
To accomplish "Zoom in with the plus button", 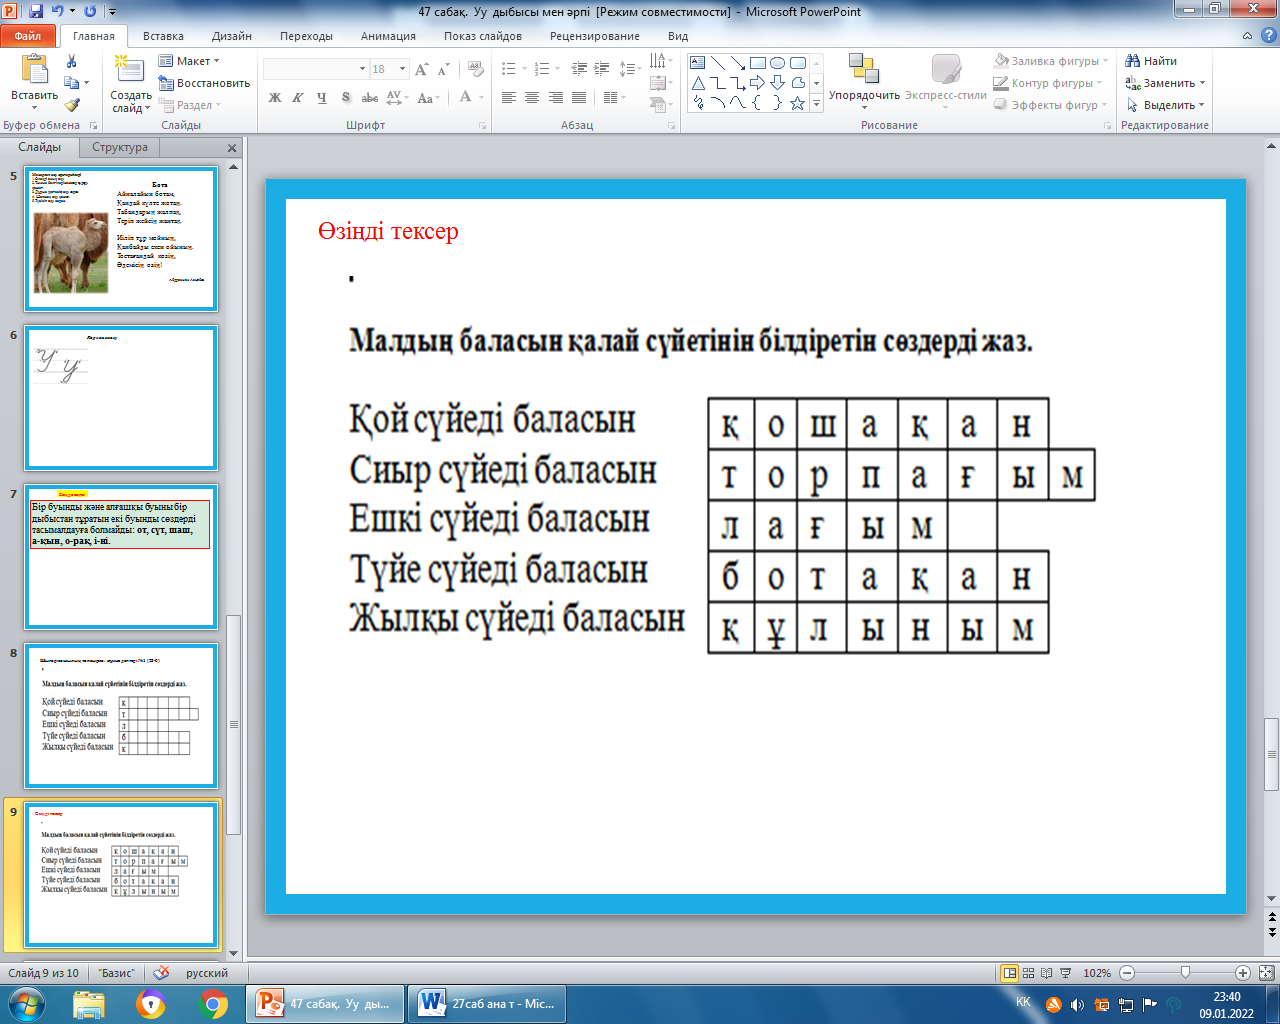I will (1243, 973).
